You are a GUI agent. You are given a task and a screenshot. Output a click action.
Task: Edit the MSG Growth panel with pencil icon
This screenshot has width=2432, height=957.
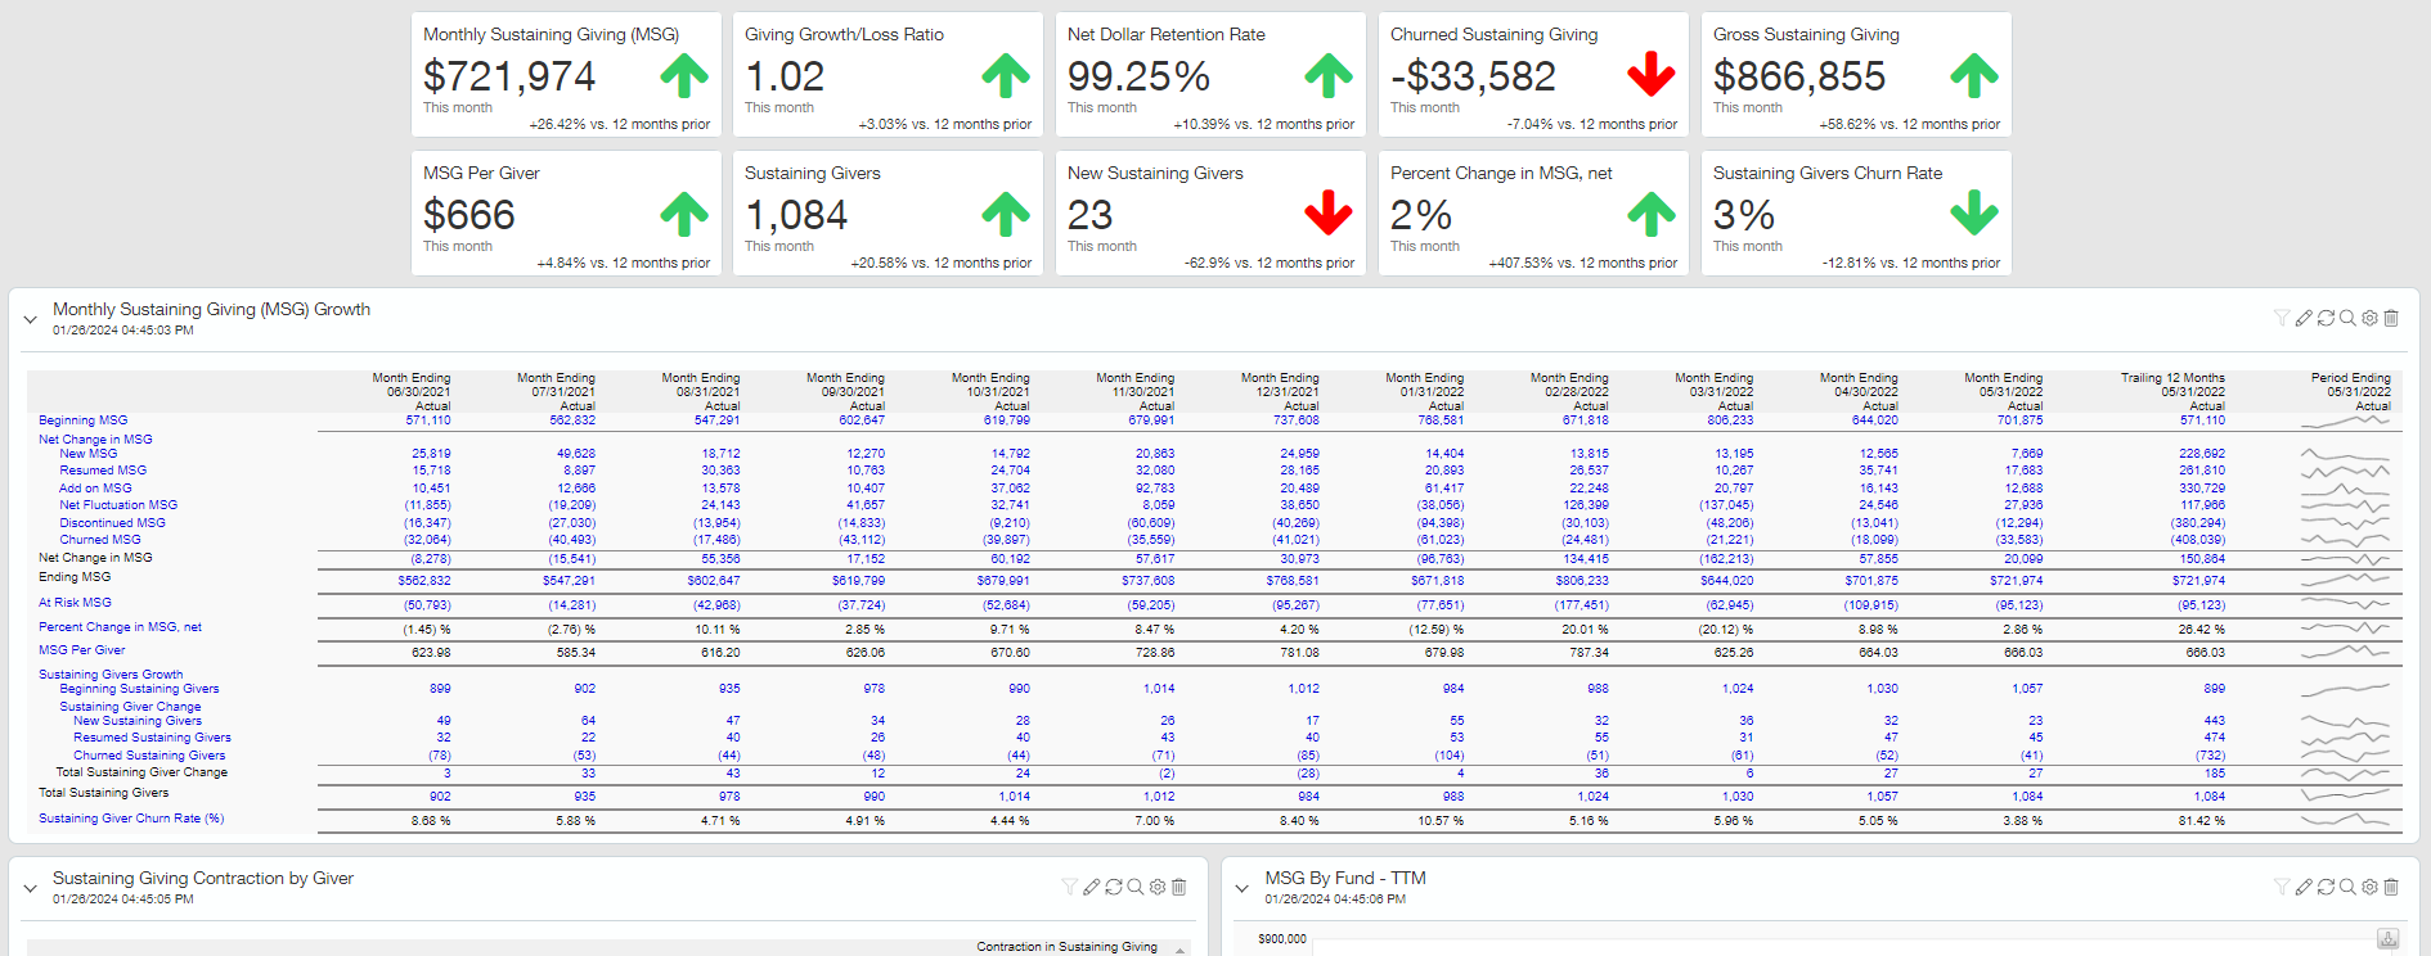pyautogui.click(x=2303, y=318)
